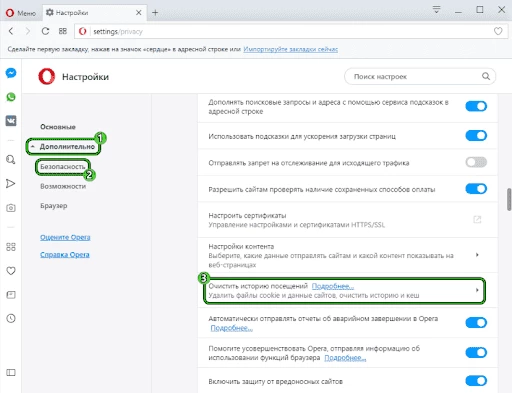Go back to previous page
Screen dimensions: 512x393
tap(11, 31)
